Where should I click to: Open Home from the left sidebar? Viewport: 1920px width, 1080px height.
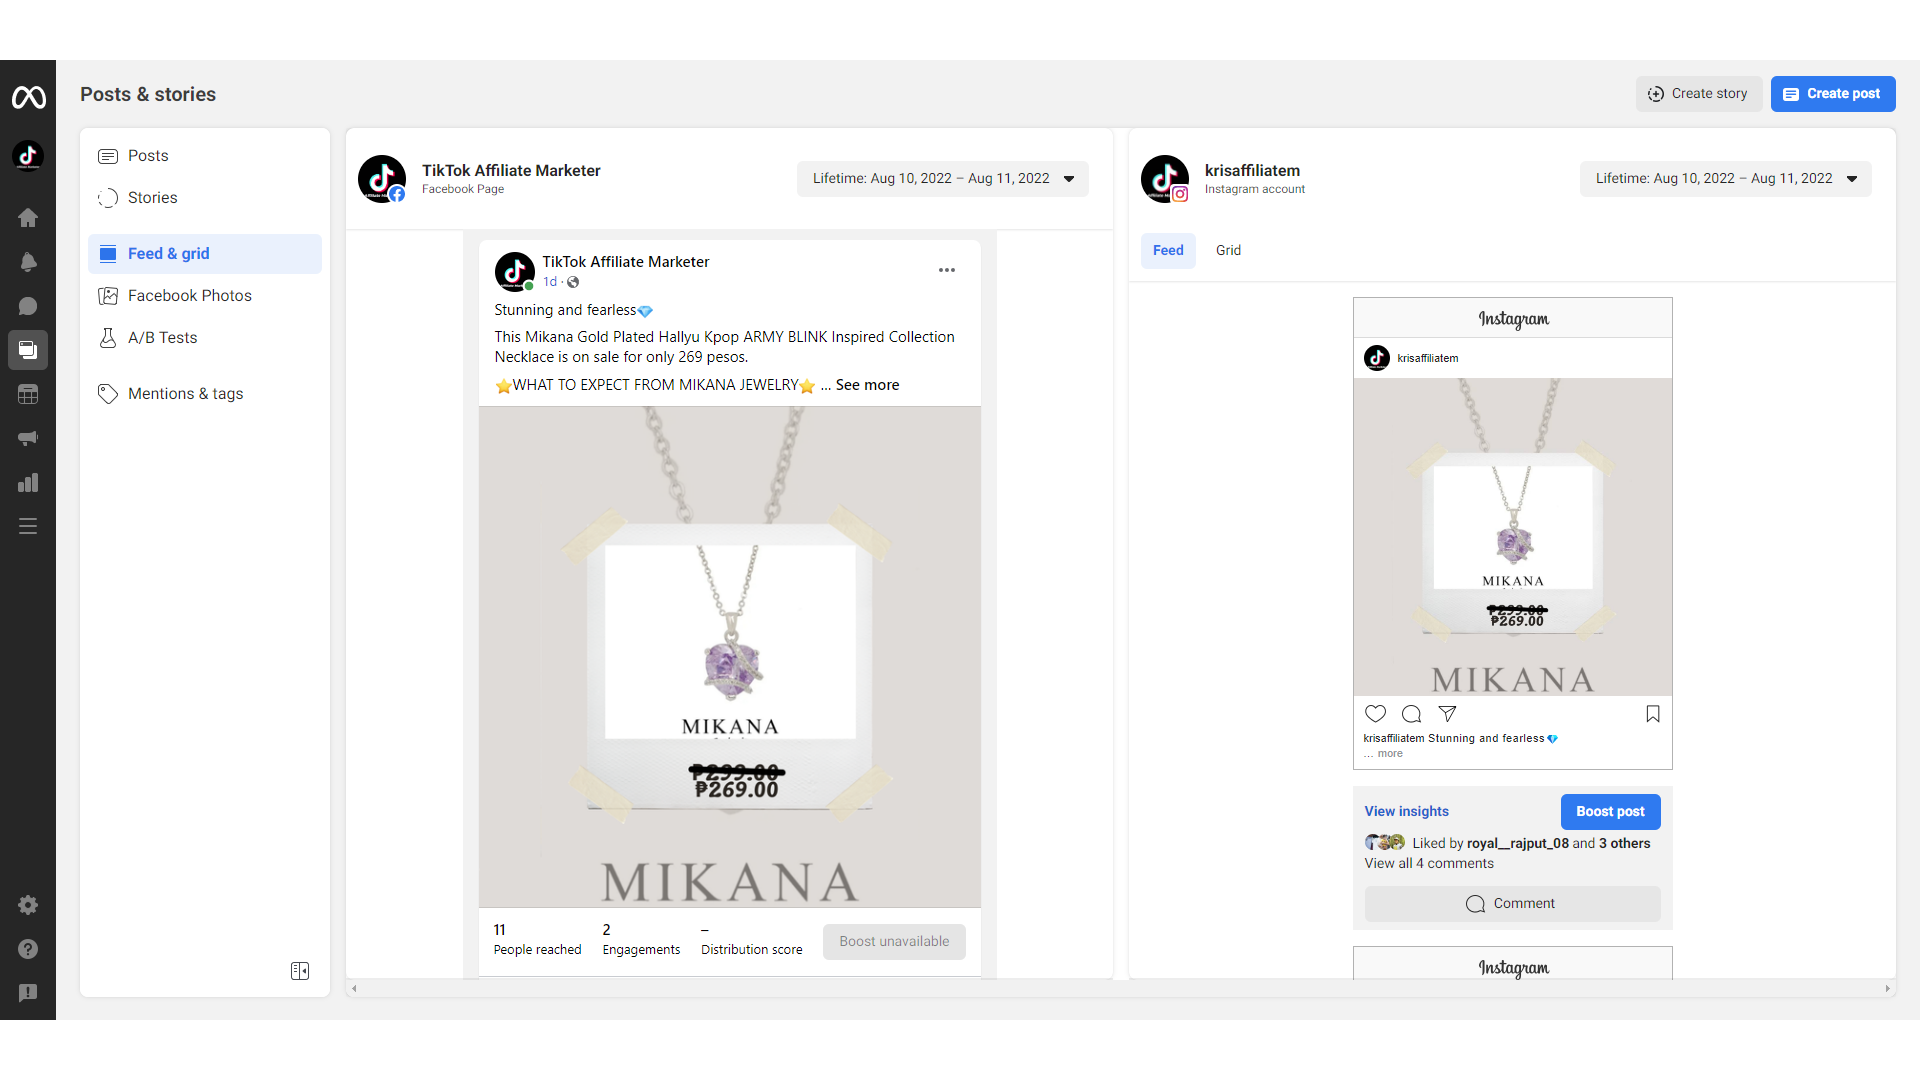28,218
